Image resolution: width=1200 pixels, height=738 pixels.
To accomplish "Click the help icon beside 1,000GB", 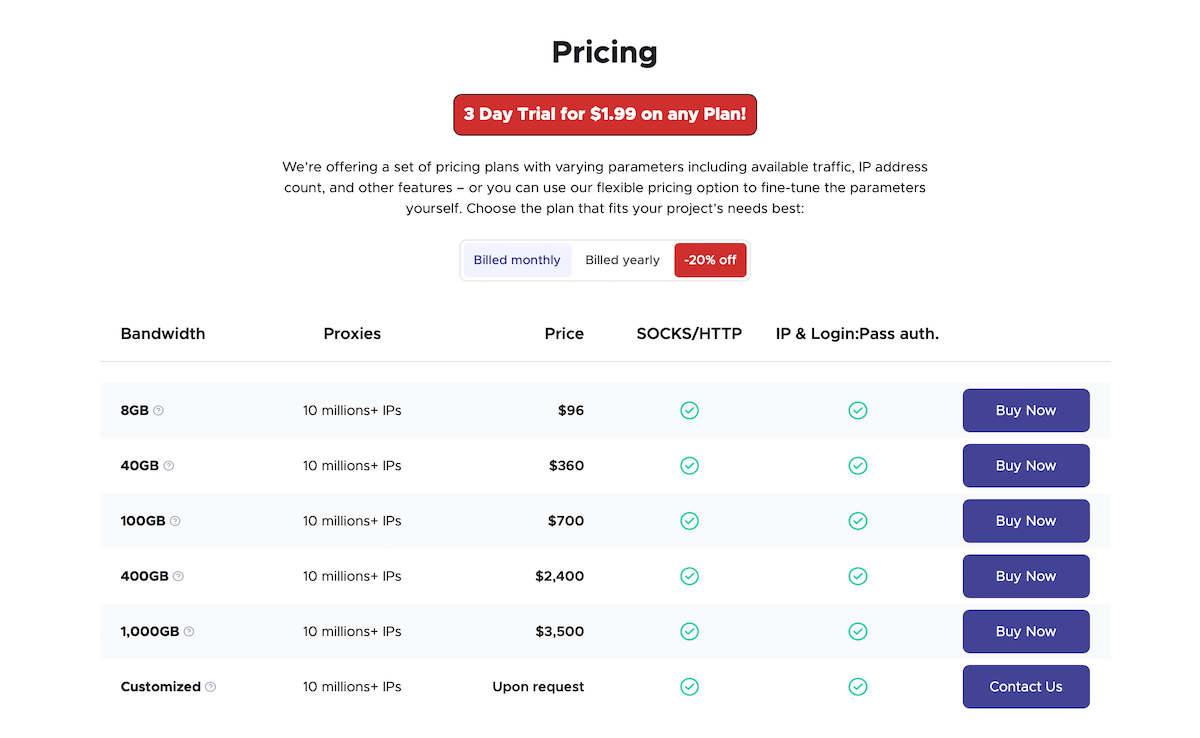I will (189, 632).
